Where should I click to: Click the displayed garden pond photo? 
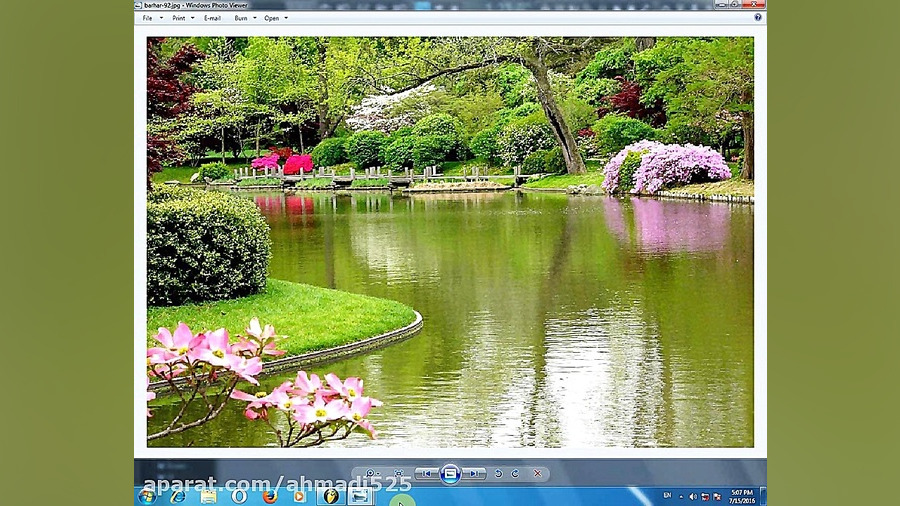click(450, 242)
